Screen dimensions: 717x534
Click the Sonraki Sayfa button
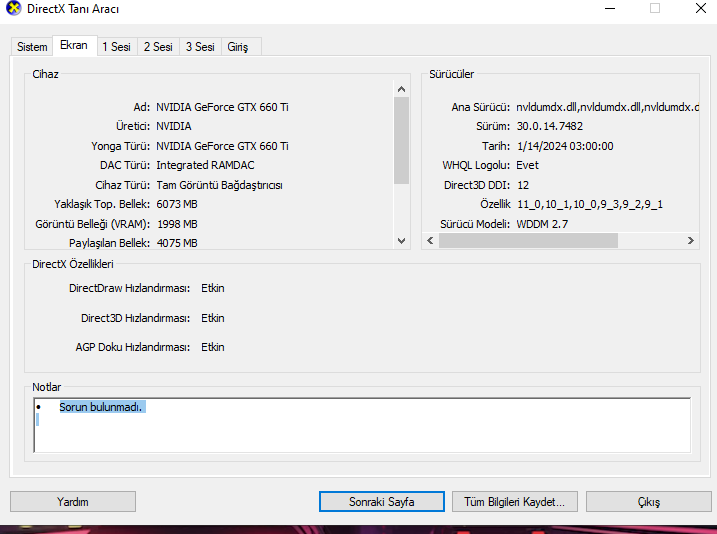pyautogui.click(x=381, y=502)
